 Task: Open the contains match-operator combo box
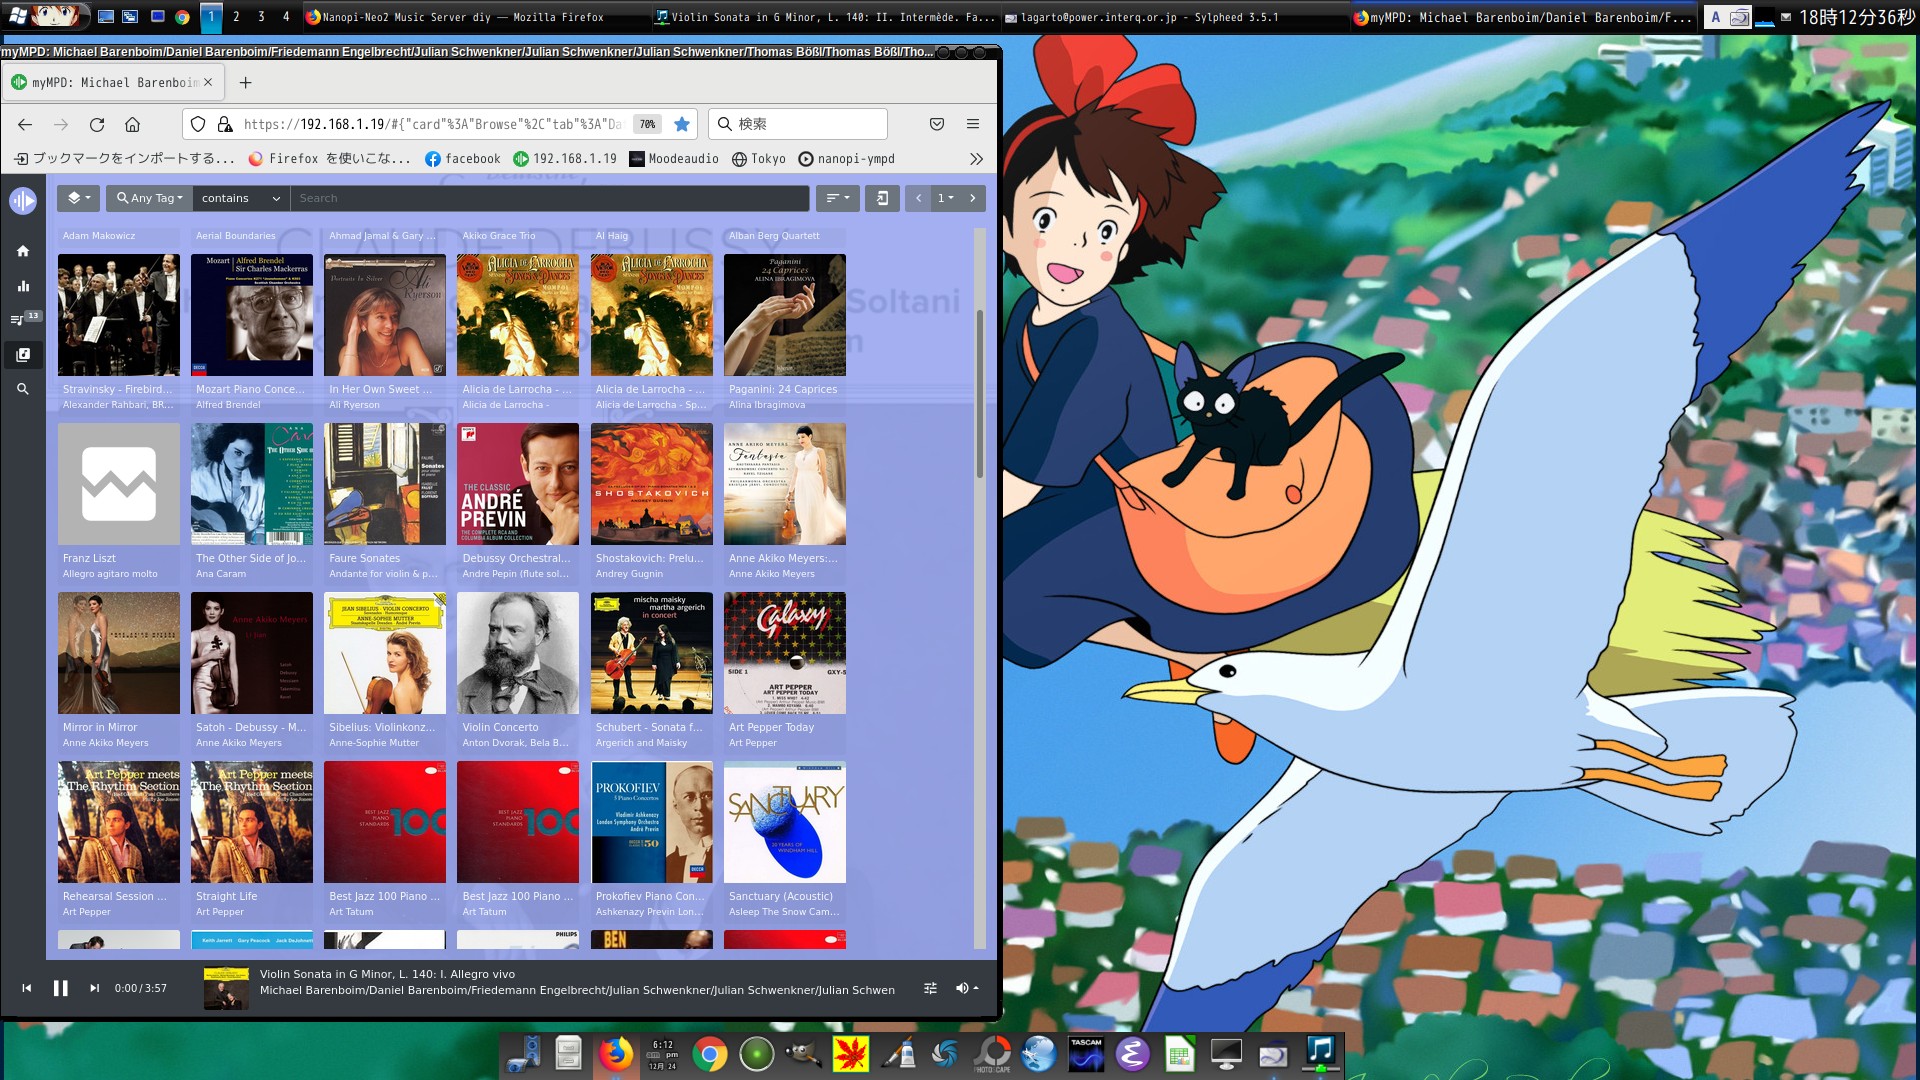point(240,198)
